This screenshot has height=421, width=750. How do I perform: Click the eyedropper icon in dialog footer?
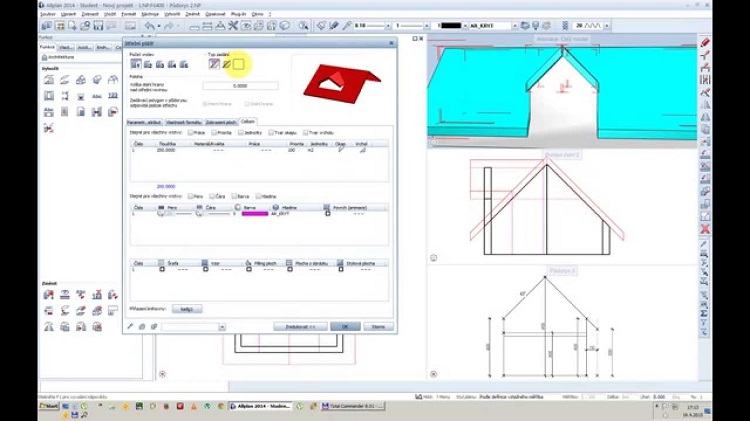click(x=130, y=327)
